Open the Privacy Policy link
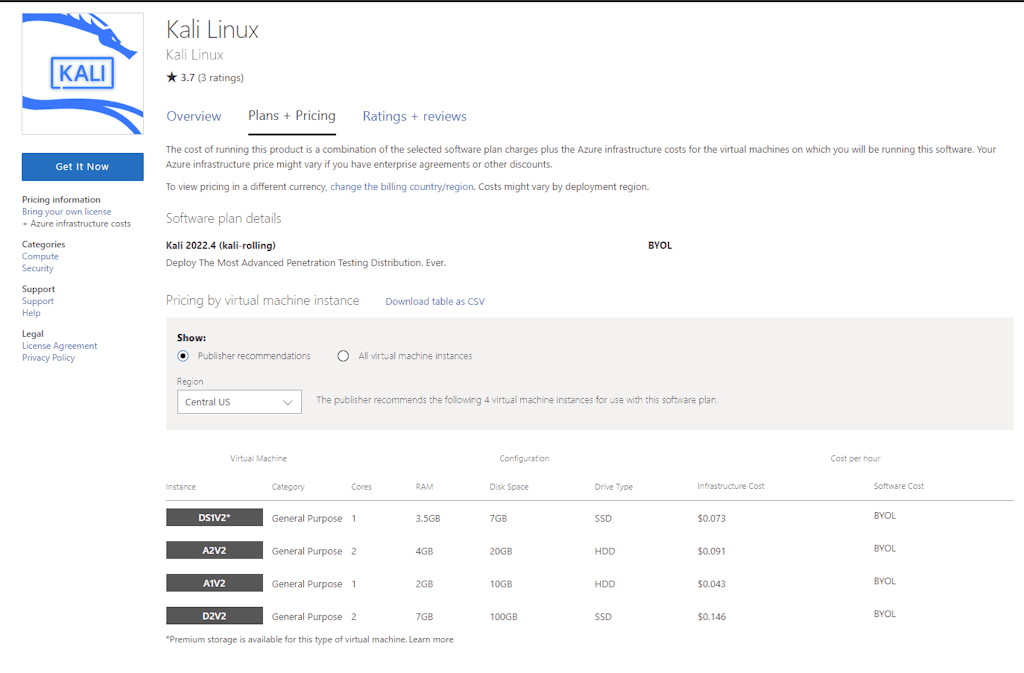The image size is (1024, 673). [48, 358]
